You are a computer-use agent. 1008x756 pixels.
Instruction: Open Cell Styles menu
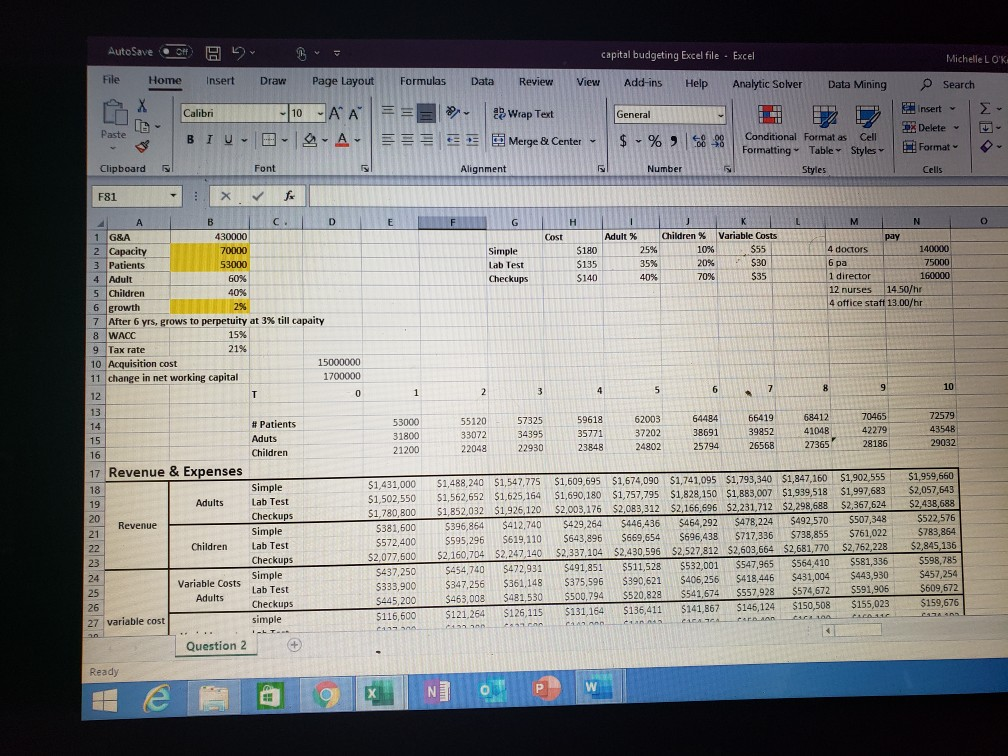(x=867, y=132)
